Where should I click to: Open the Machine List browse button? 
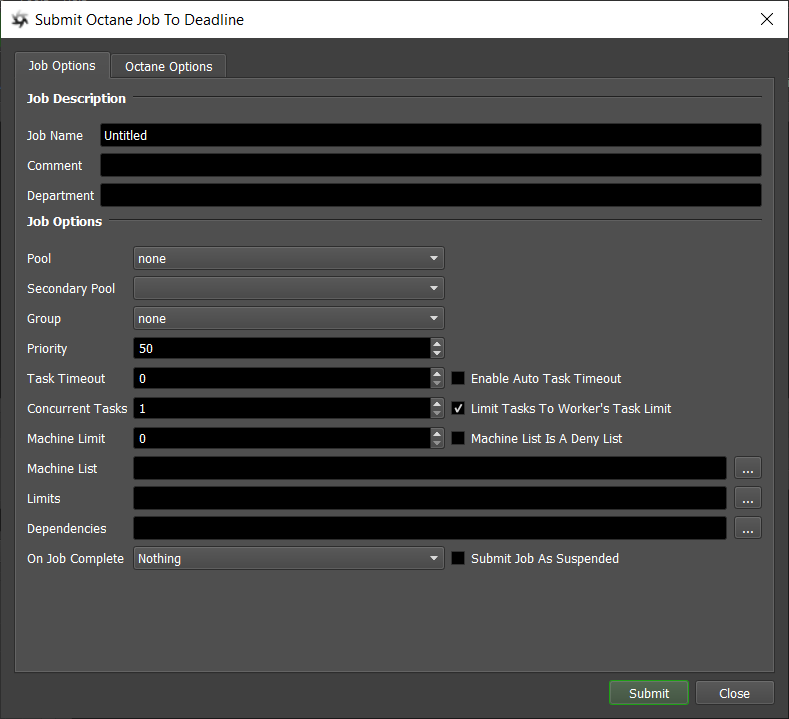click(748, 468)
